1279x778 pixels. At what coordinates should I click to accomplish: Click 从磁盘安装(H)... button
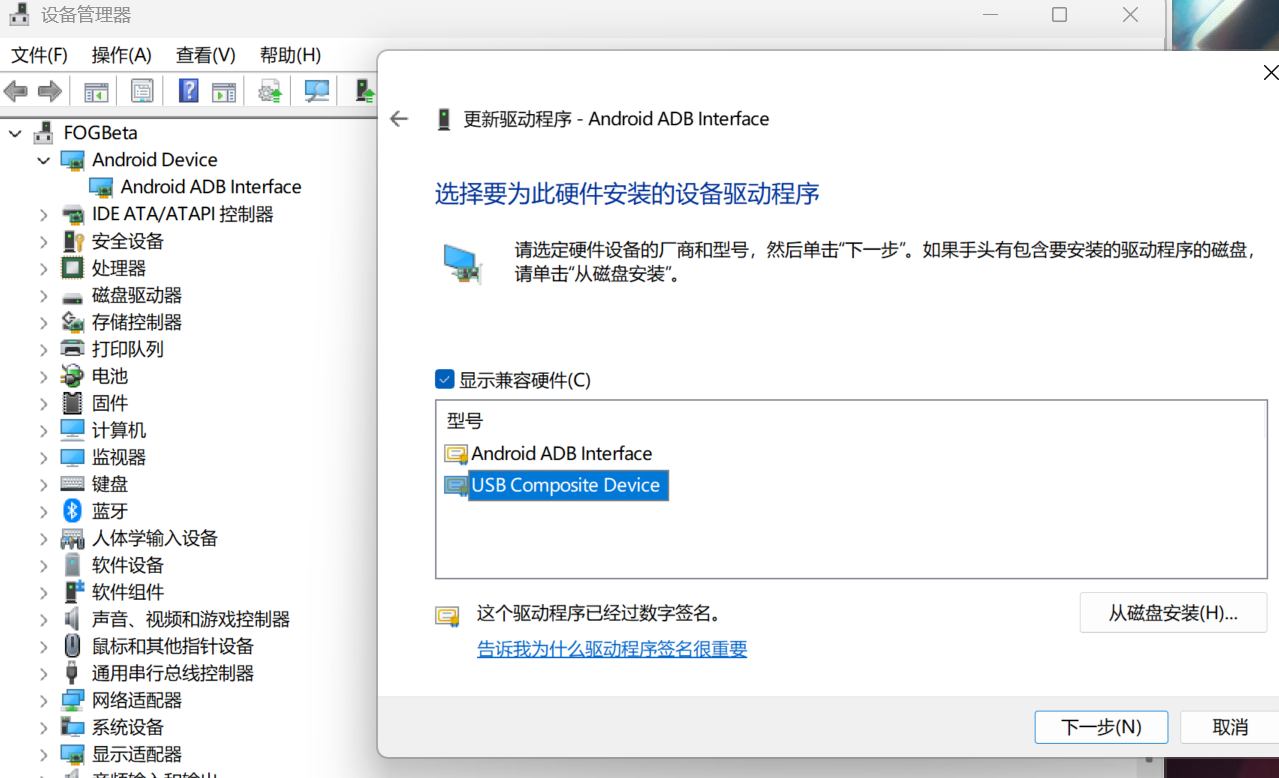1173,613
